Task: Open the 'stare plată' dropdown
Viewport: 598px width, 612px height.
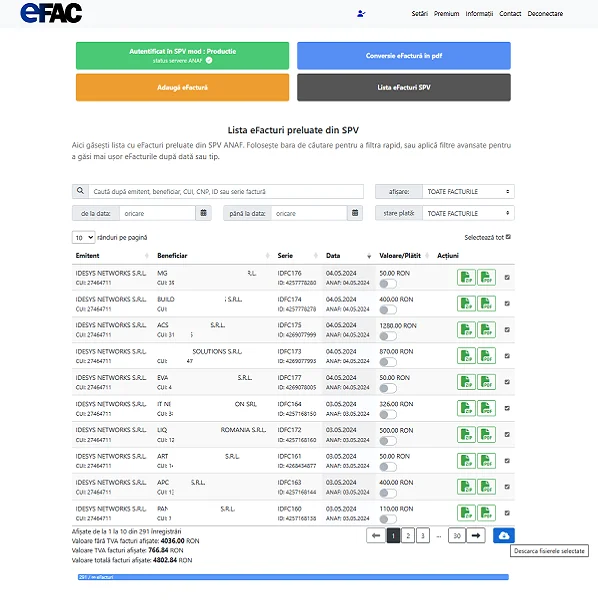Action: point(468,213)
